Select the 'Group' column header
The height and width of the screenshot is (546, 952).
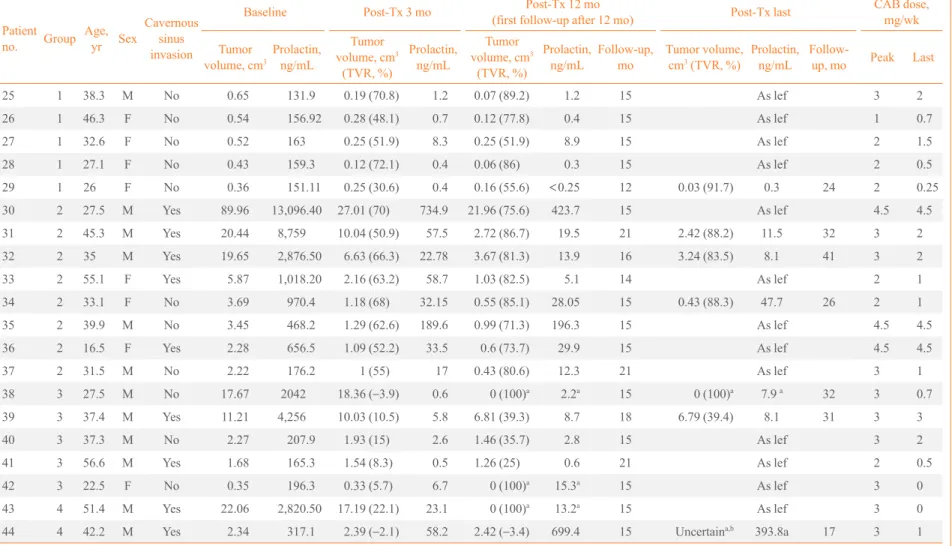click(x=60, y=38)
